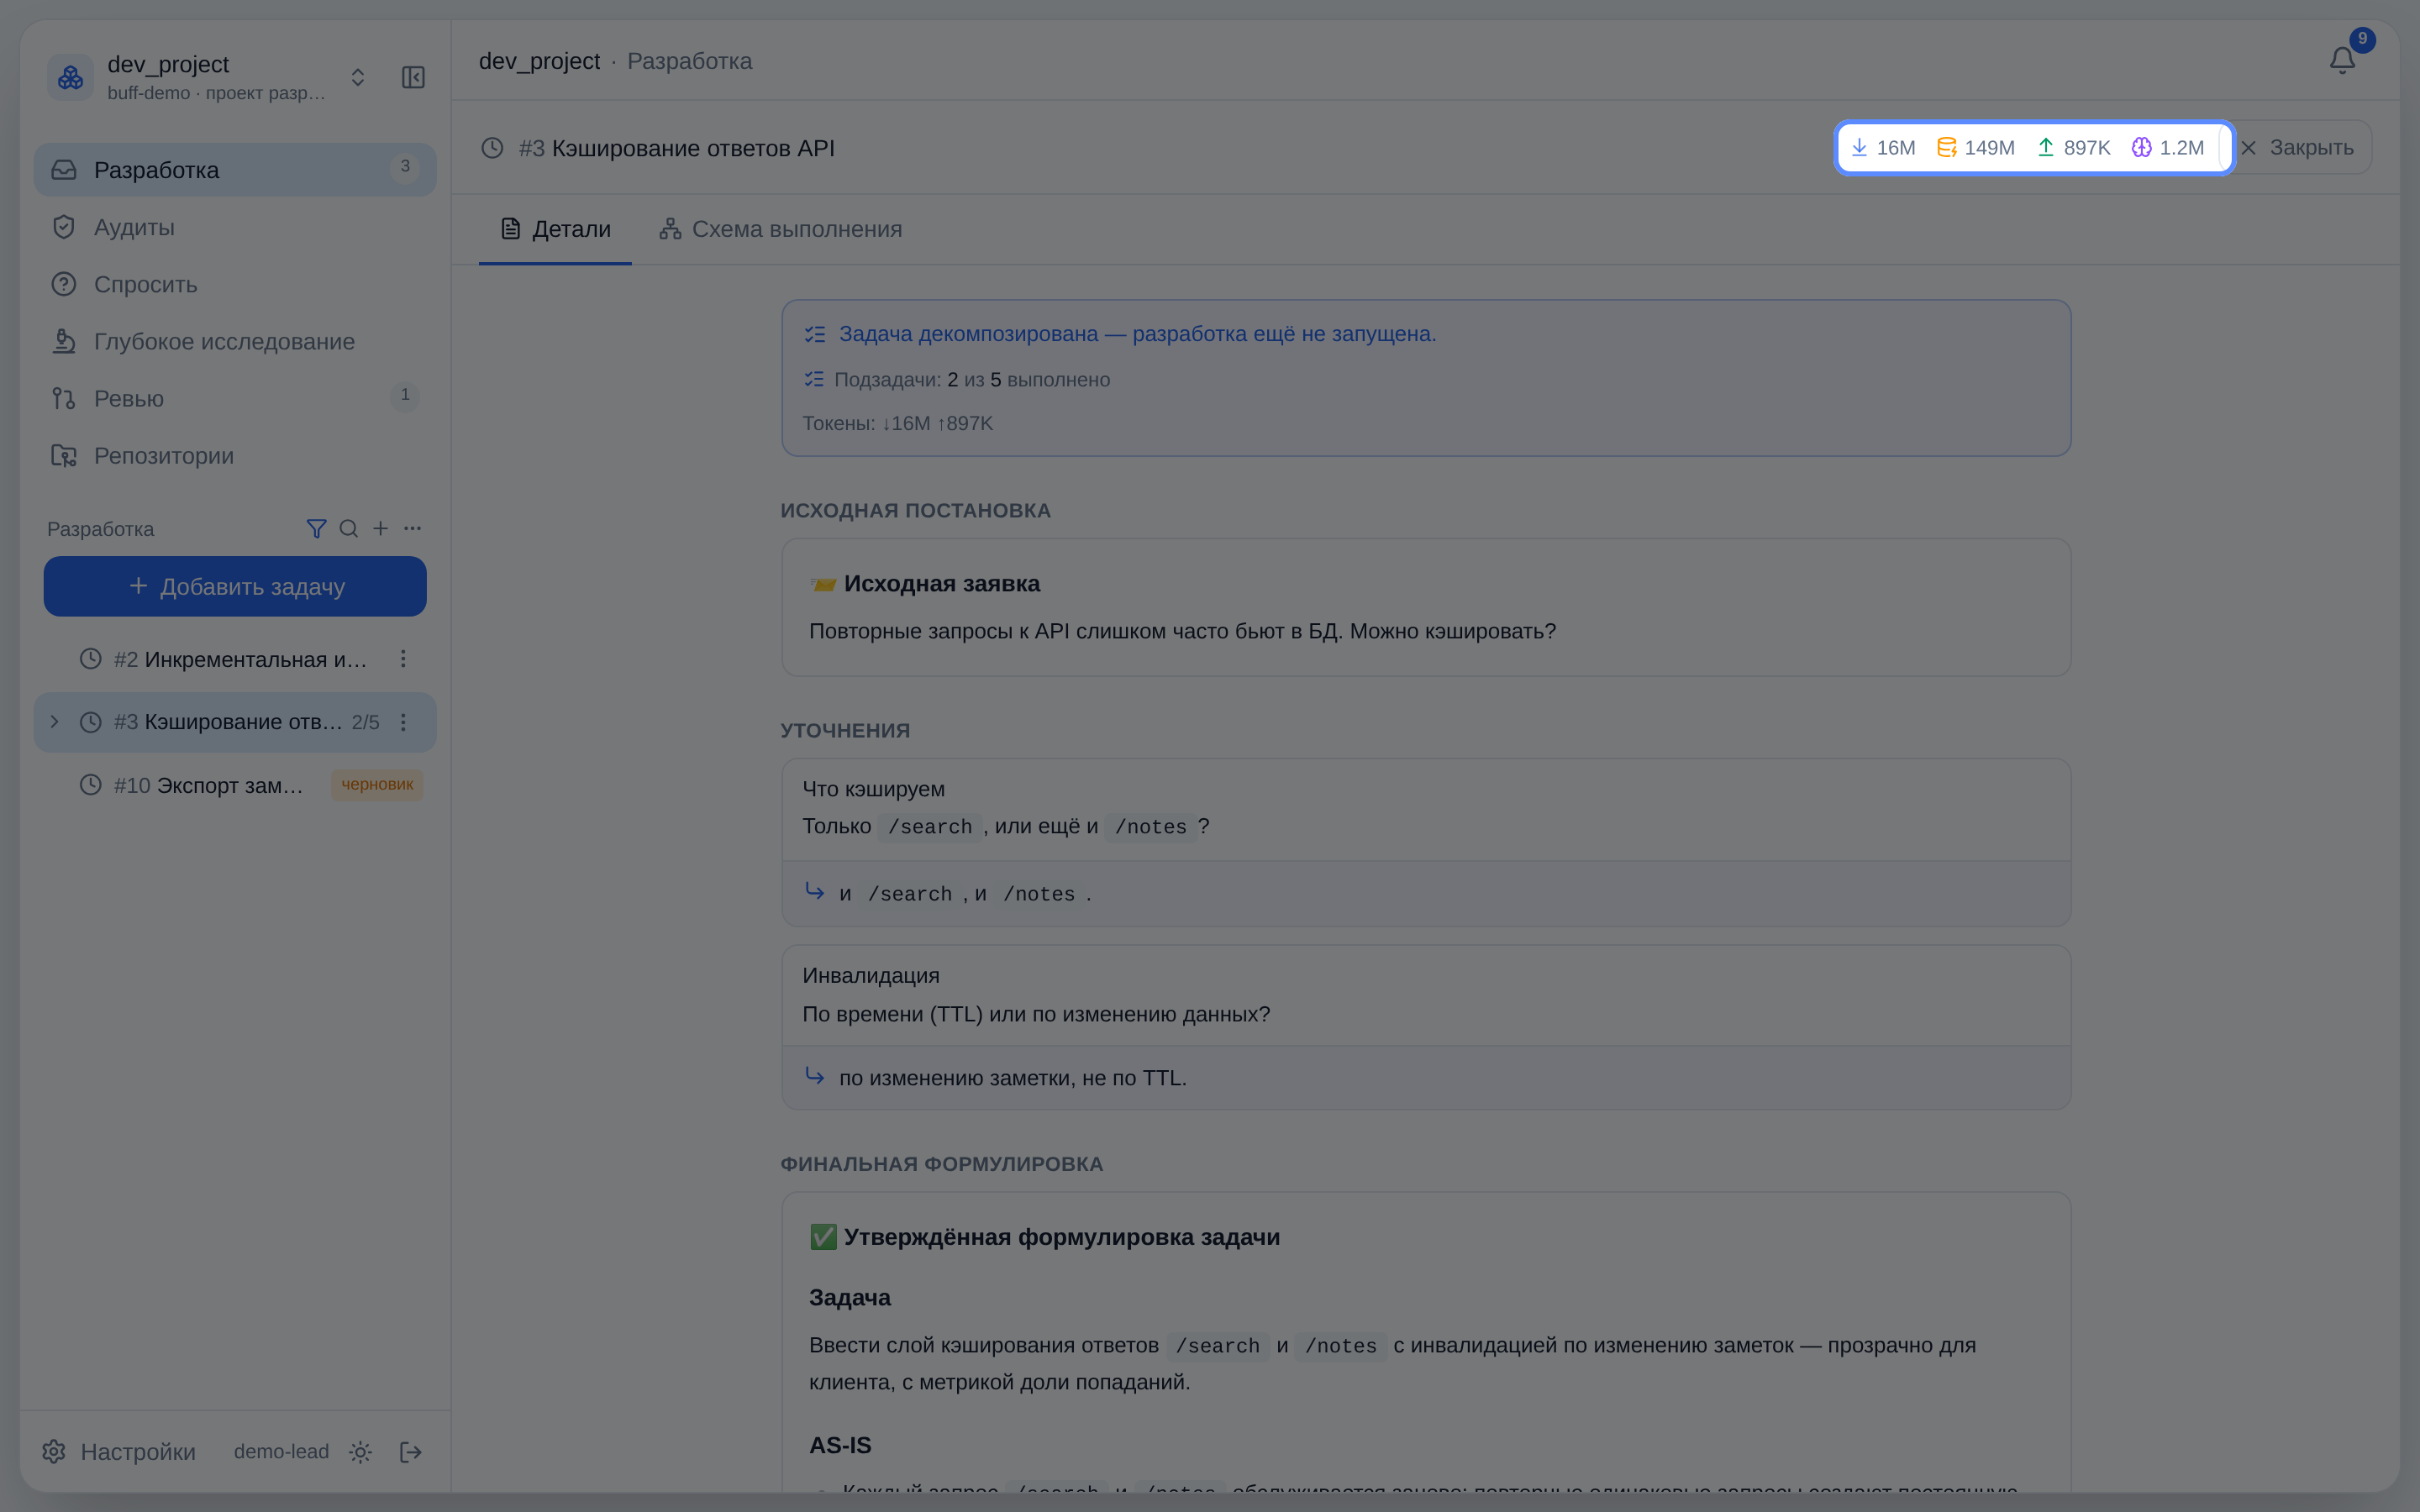Click the plus icon beside Разработка header
2420x1512 pixels.
click(380, 528)
